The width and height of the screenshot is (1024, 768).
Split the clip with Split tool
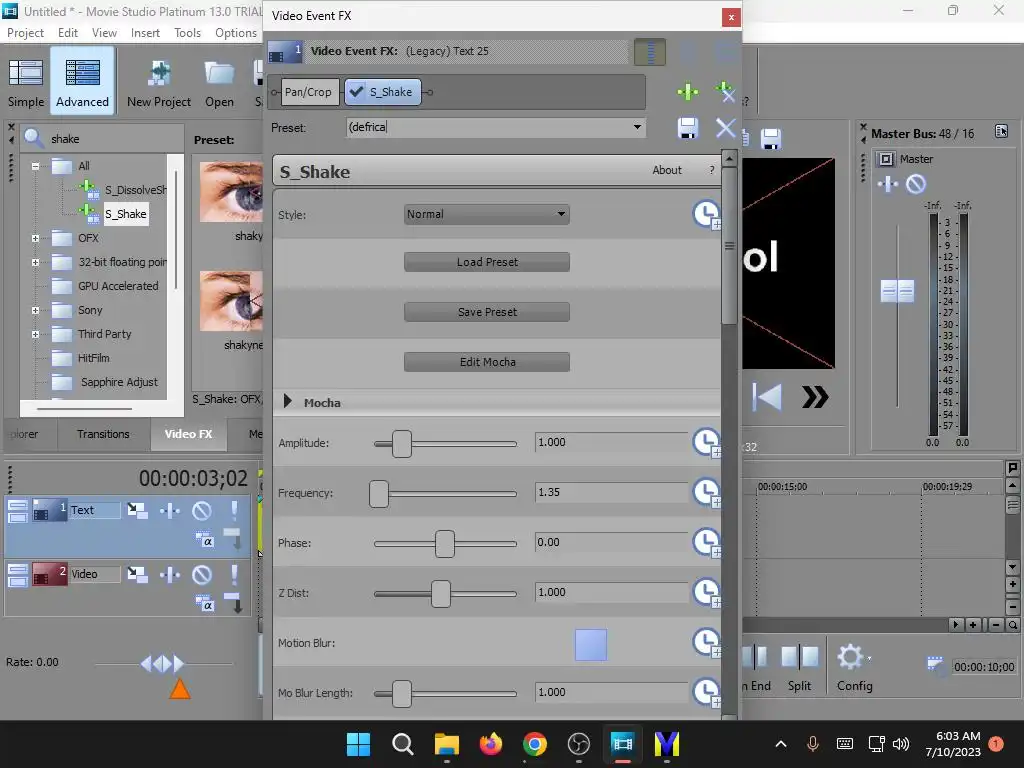(x=799, y=667)
